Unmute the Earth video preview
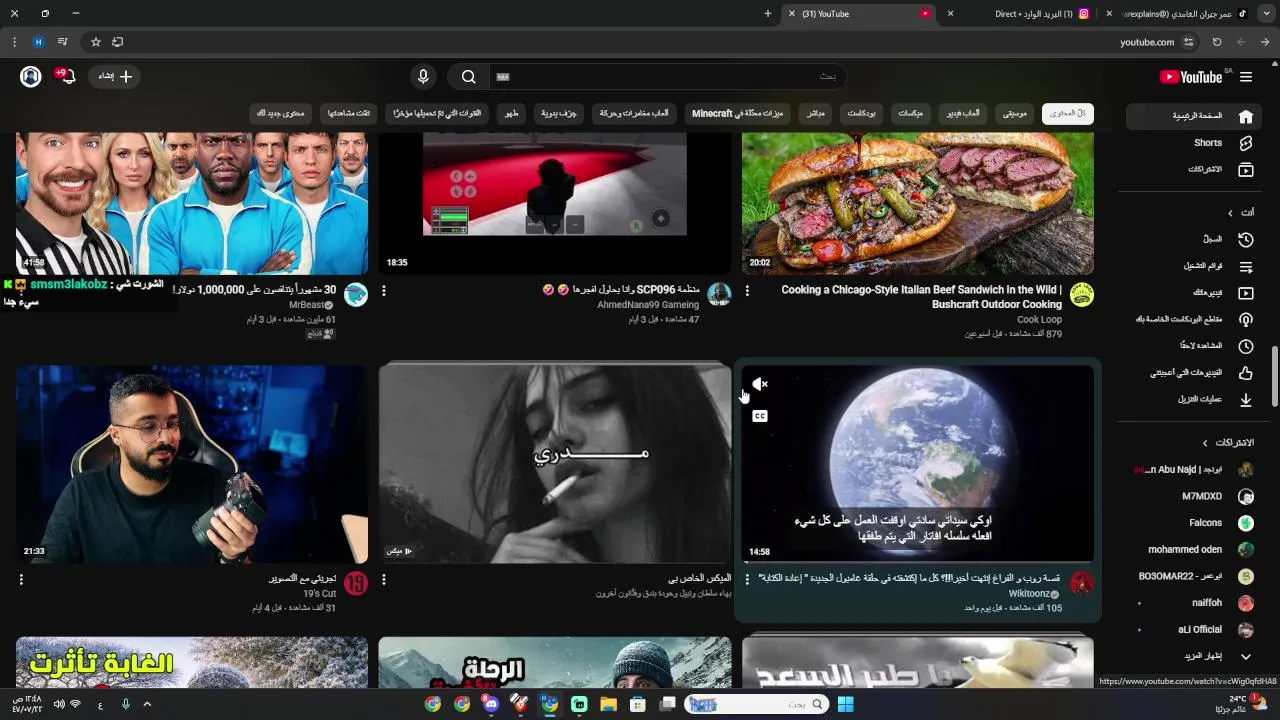Image resolution: width=1280 pixels, height=720 pixels. pyautogui.click(x=760, y=384)
